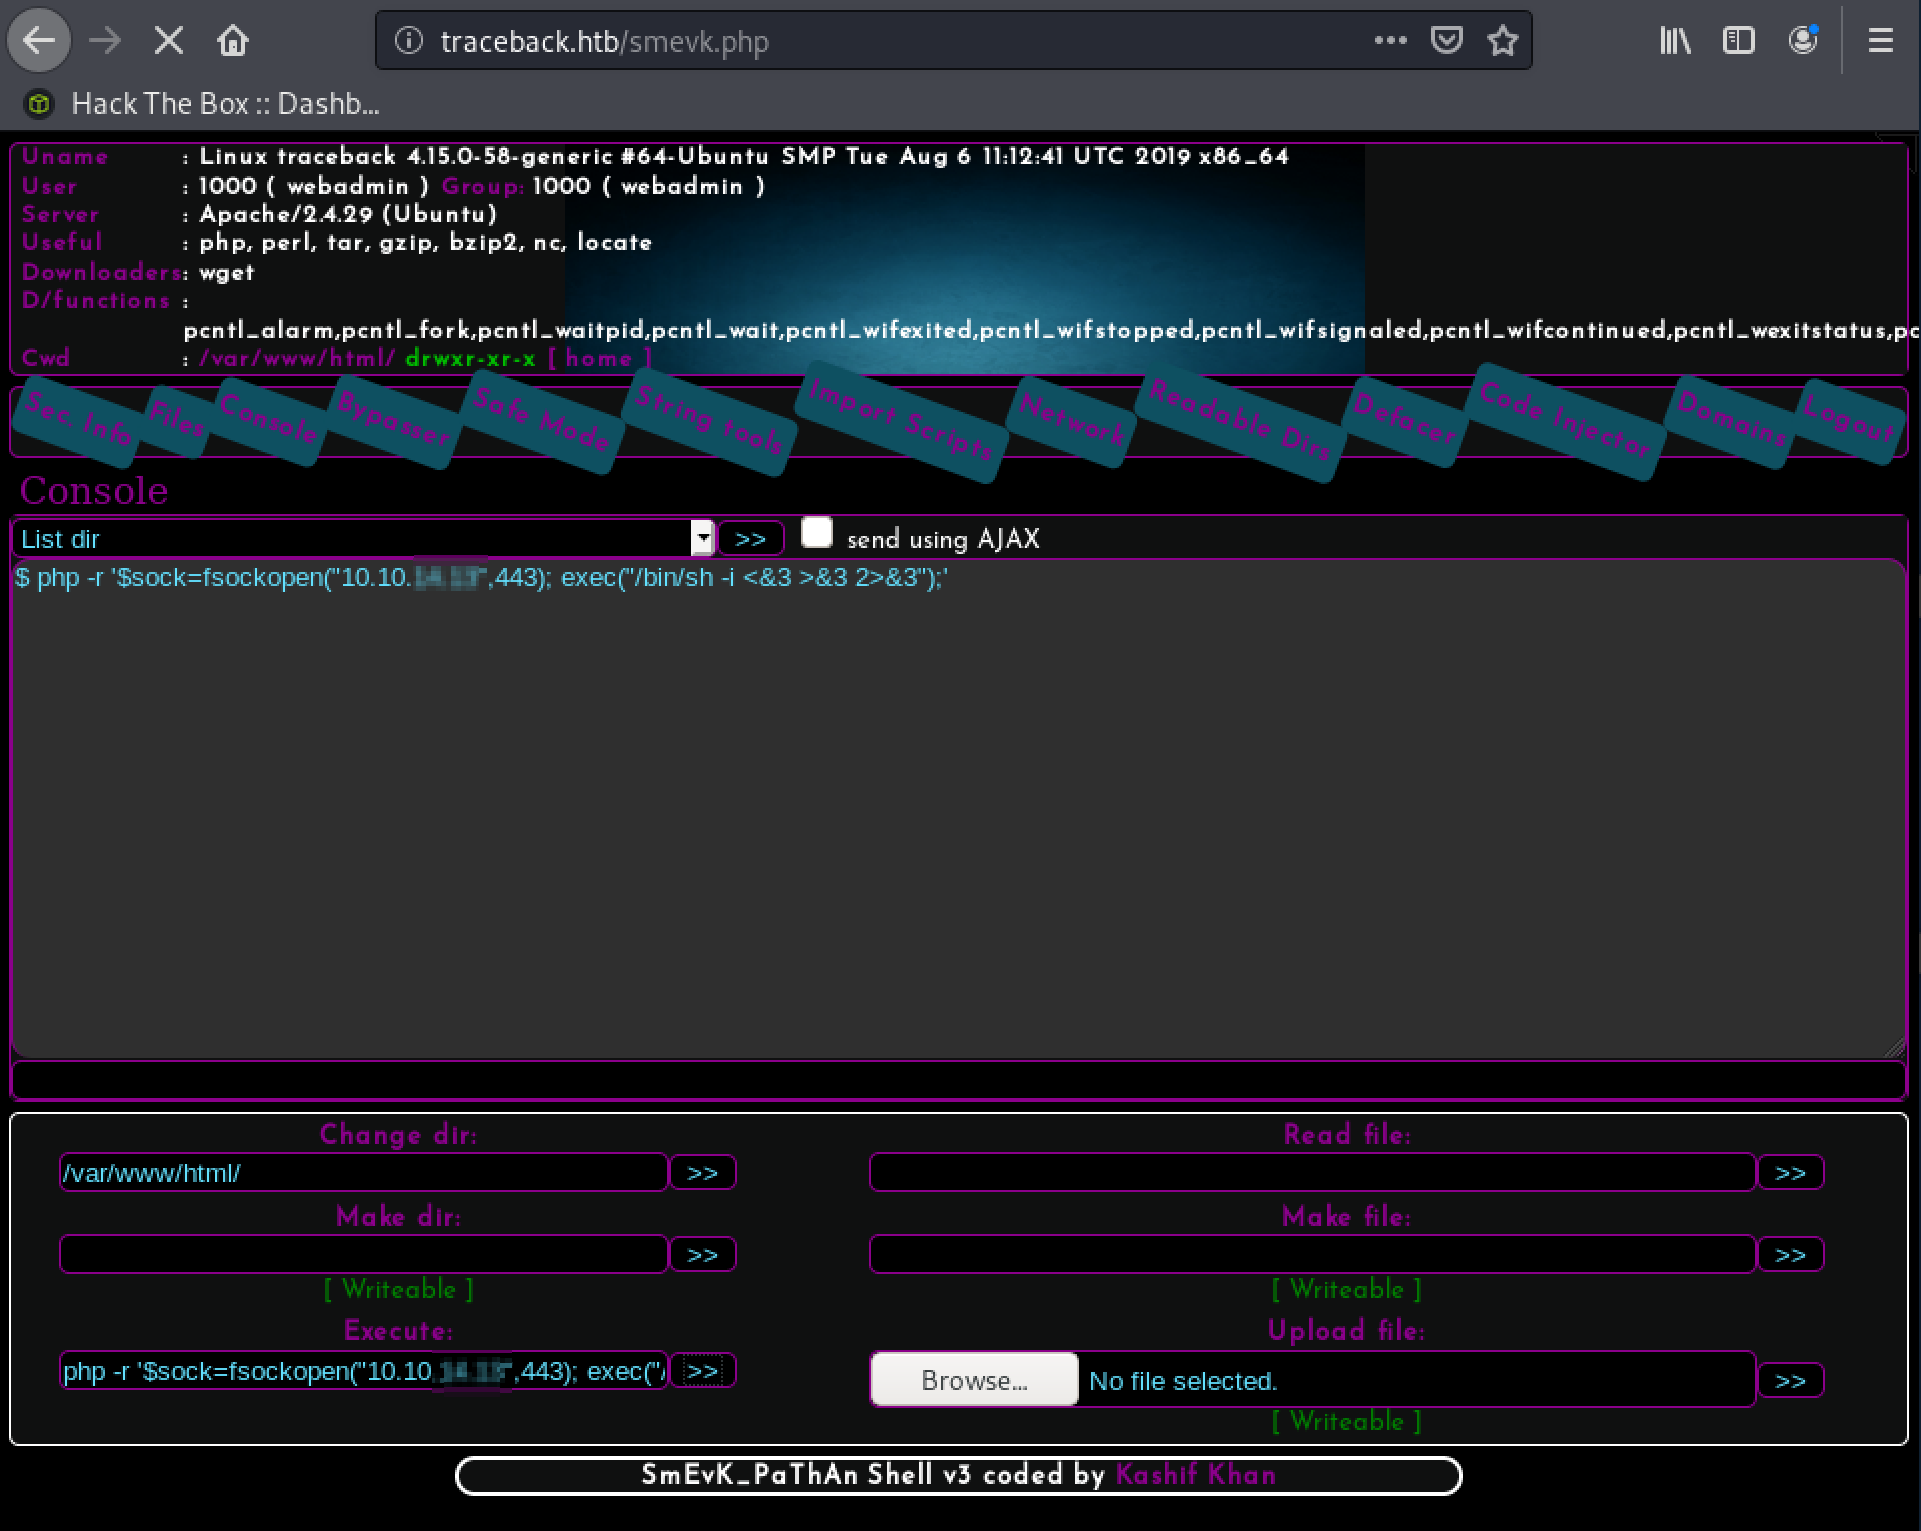Toggle the browser sidebar icon
This screenshot has height=1531, width=1921.
[x=1739, y=41]
